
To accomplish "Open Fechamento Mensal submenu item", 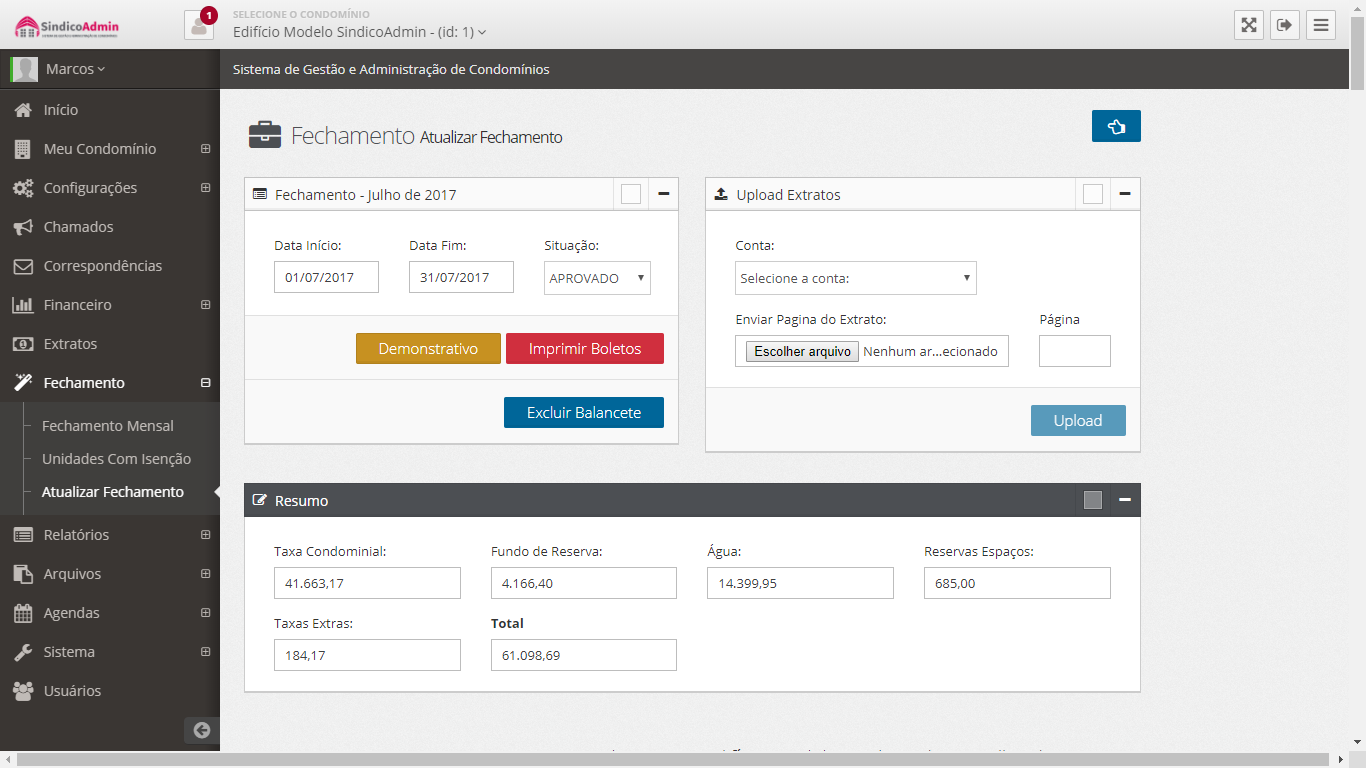I will (x=108, y=426).
